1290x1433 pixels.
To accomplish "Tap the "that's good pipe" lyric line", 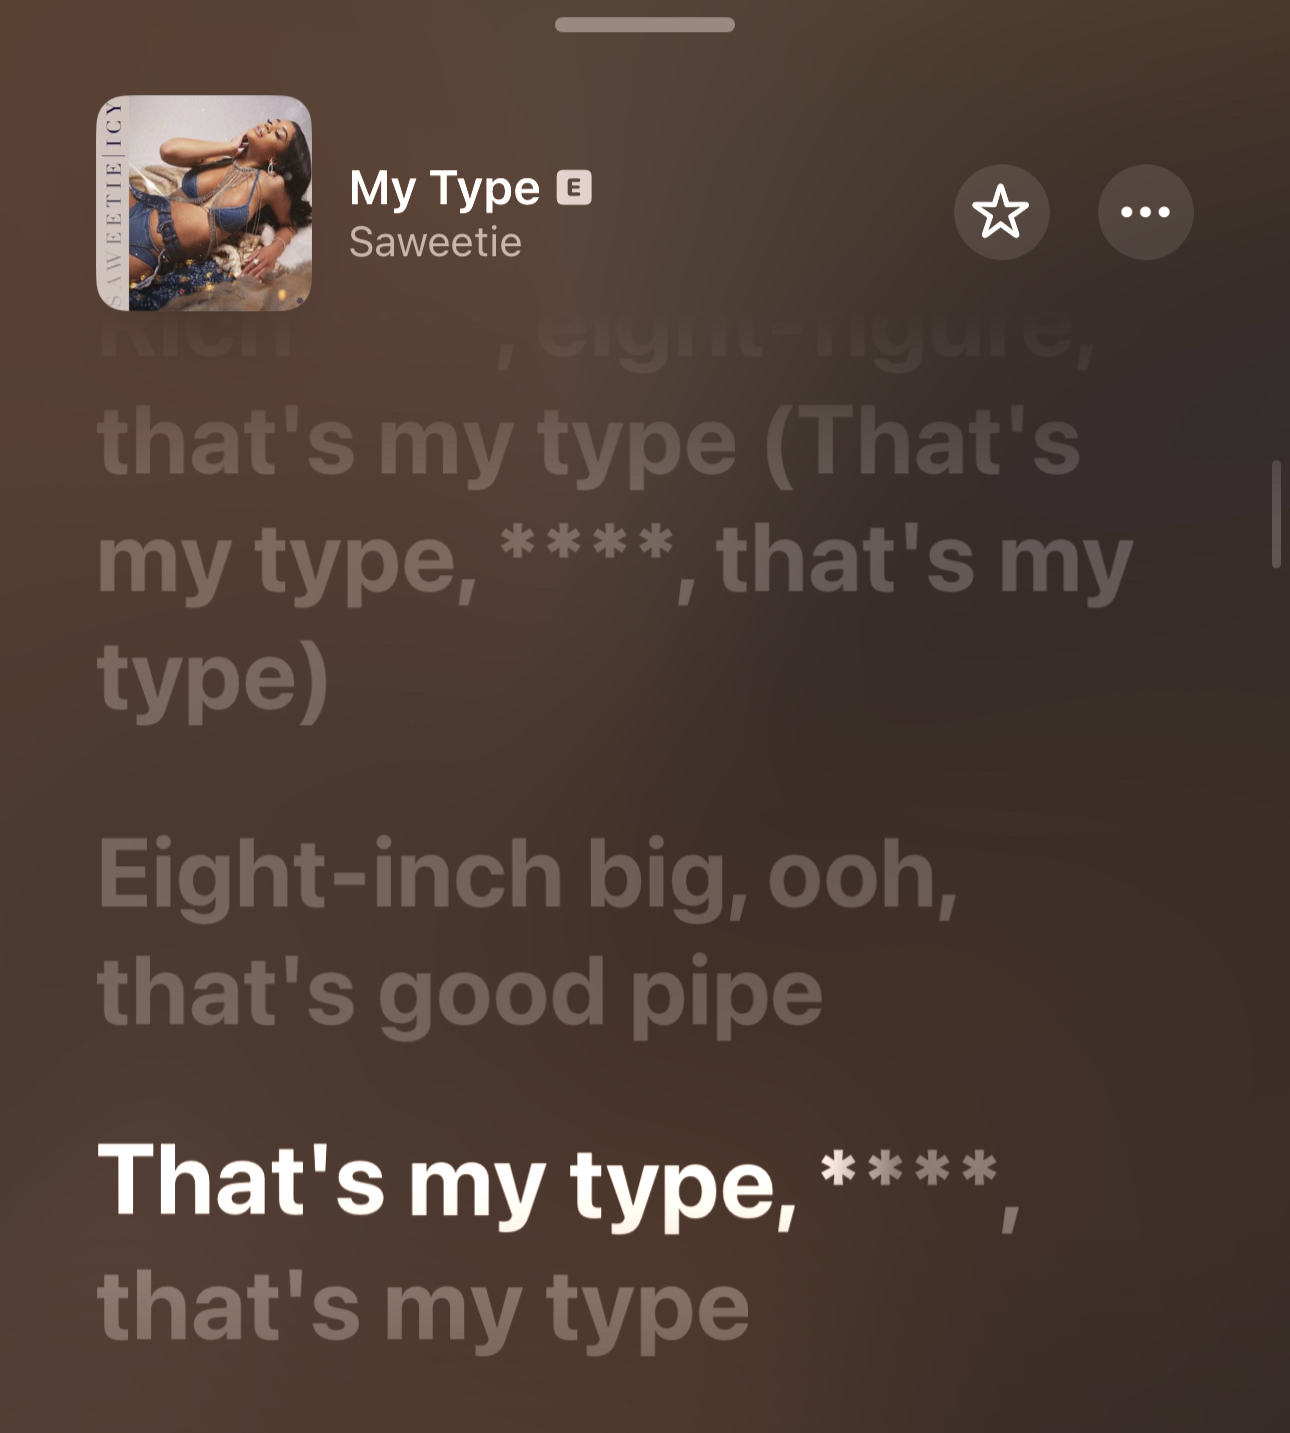I will pos(460,993).
